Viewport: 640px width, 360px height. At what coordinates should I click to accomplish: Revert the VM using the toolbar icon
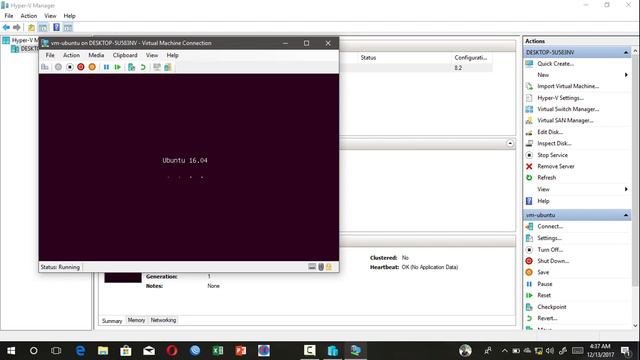pyautogui.click(x=143, y=67)
